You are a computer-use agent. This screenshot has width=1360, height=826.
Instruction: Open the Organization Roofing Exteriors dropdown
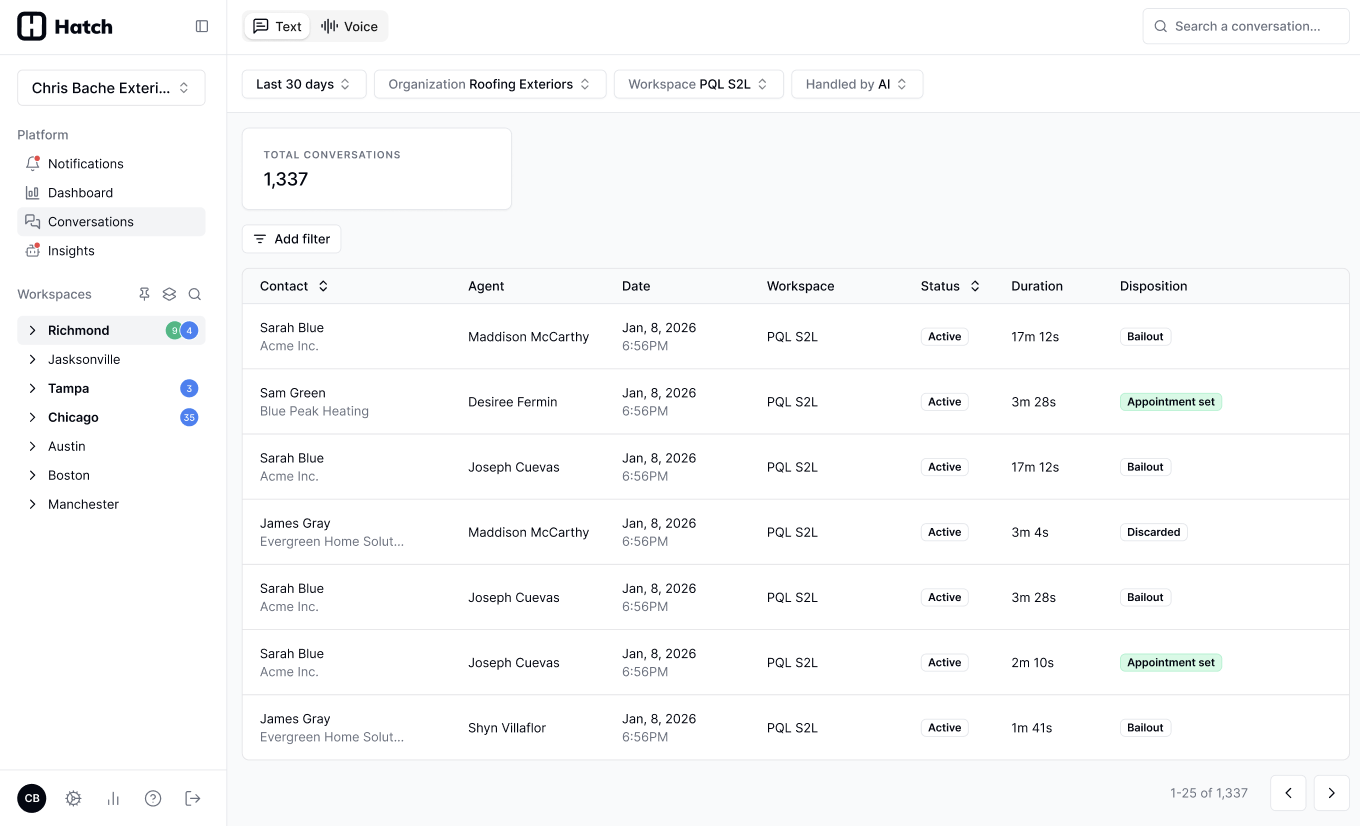[490, 84]
